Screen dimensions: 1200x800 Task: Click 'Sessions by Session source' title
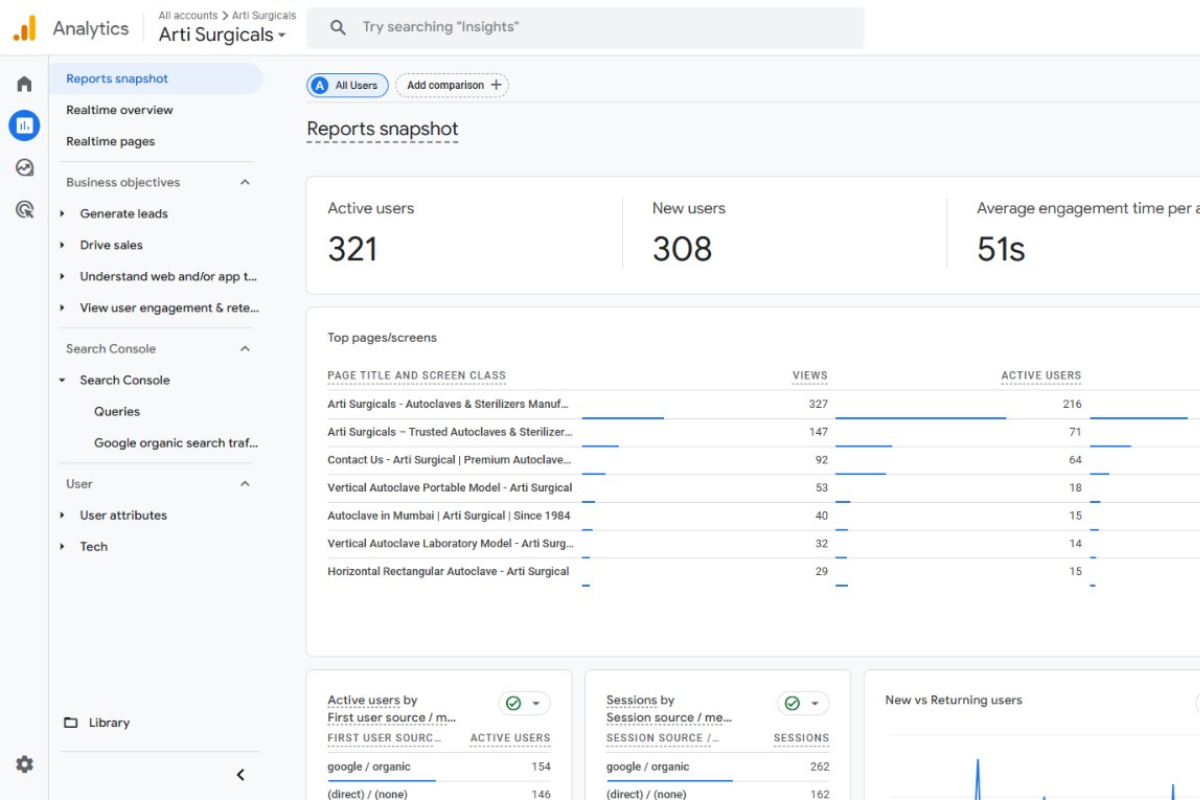click(669, 709)
